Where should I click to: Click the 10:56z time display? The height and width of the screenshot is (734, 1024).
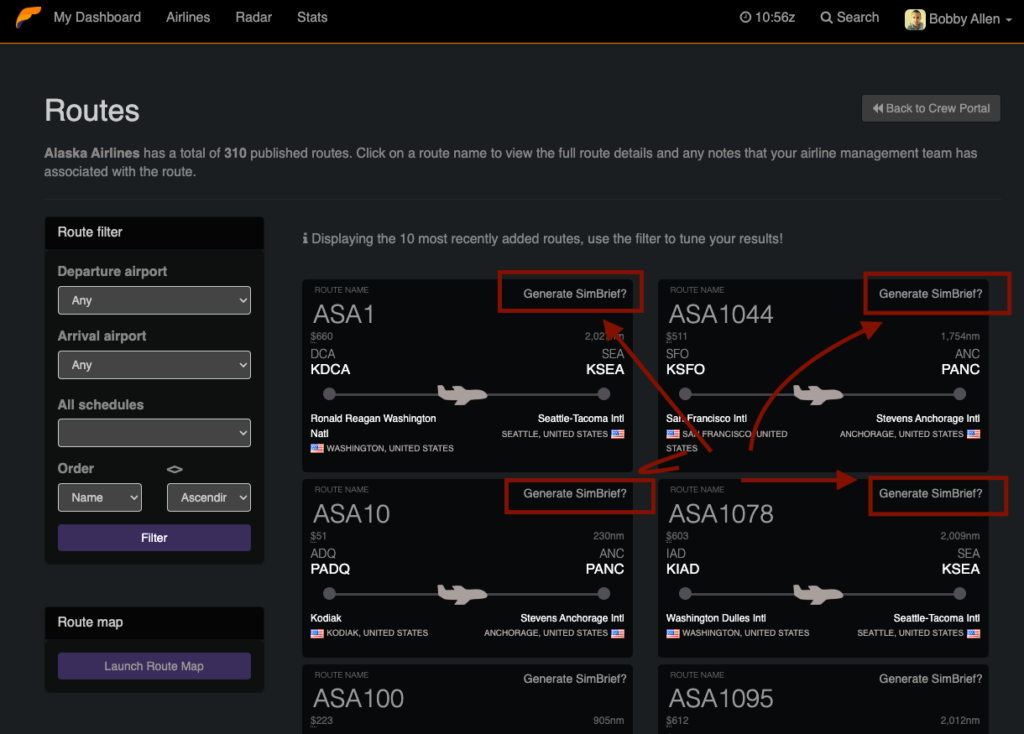click(775, 18)
